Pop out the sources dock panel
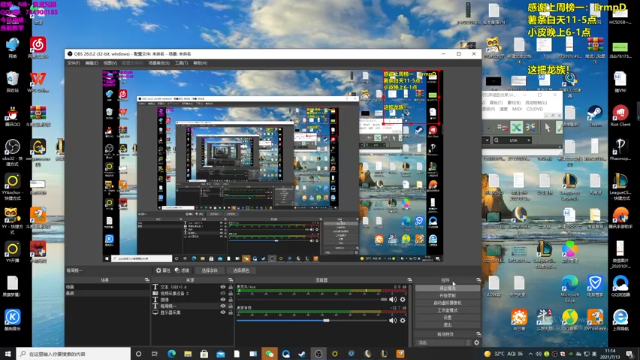This screenshot has height=360, width=640. [x=231, y=280]
